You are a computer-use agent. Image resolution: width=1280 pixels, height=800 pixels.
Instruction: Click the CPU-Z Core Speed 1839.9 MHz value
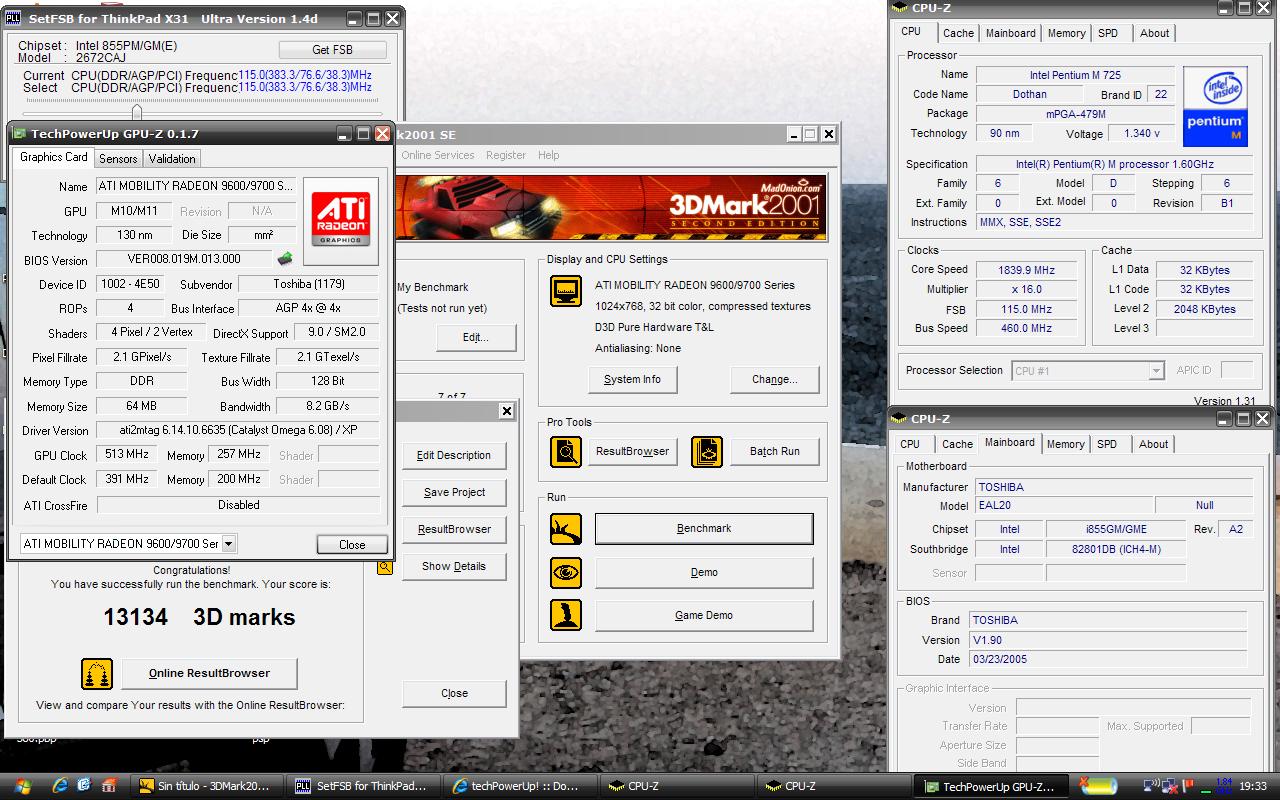1026,270
